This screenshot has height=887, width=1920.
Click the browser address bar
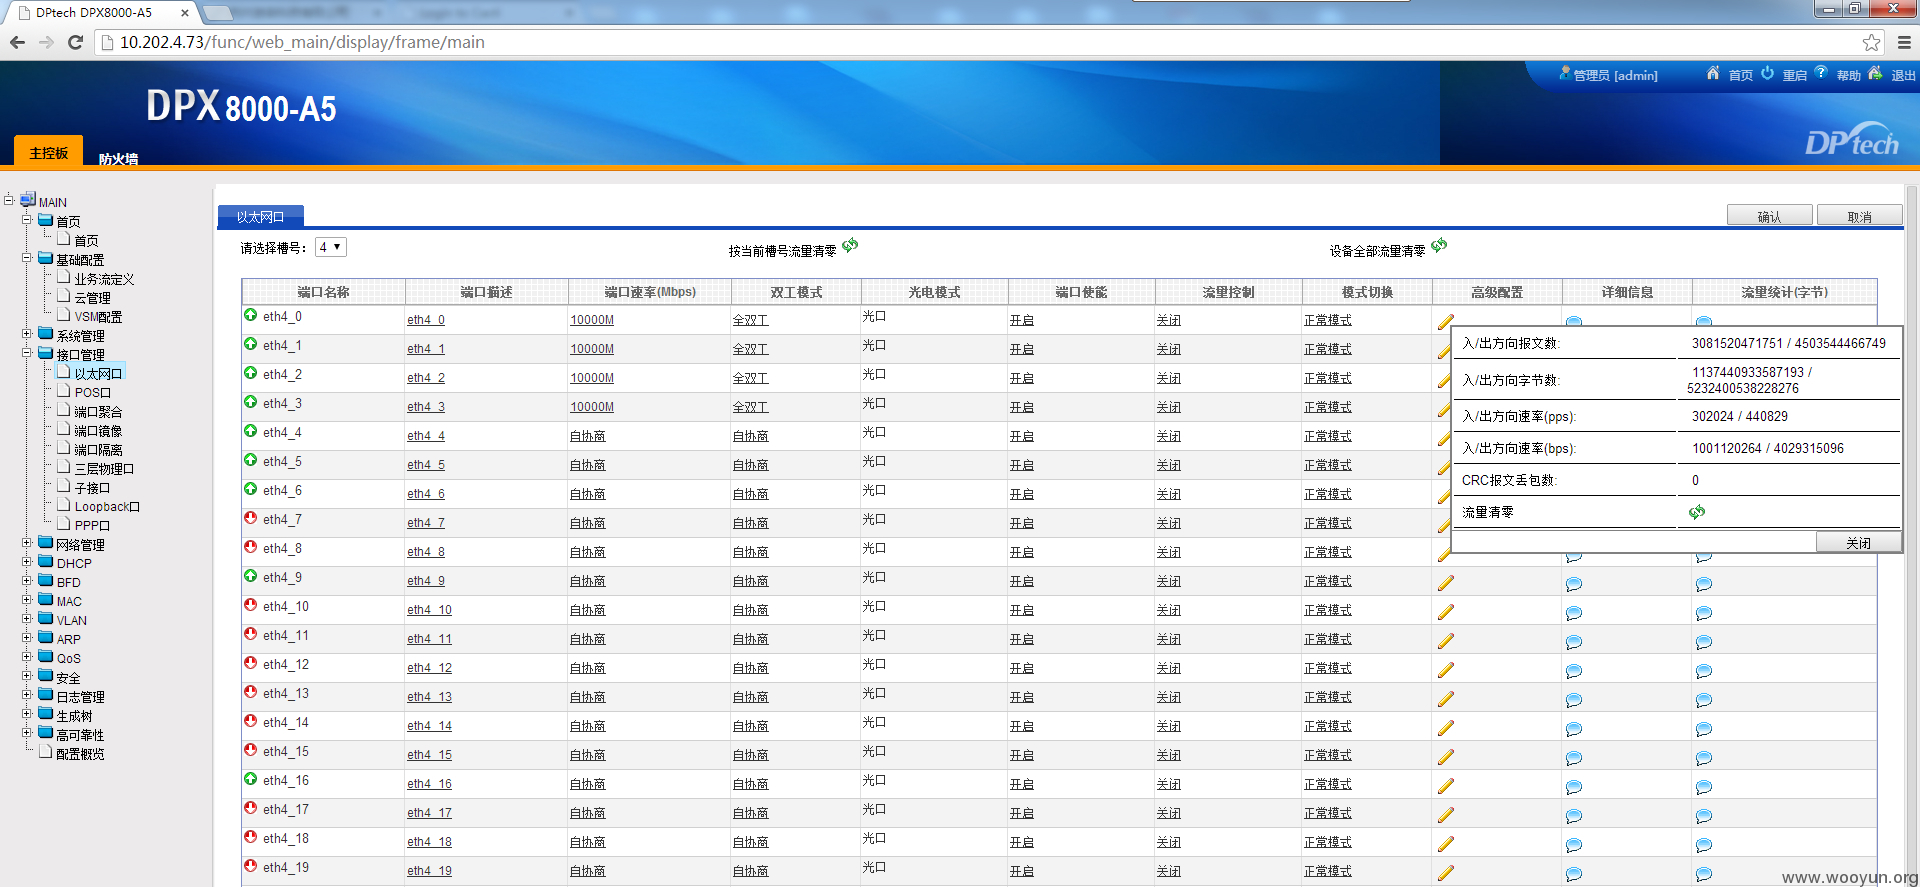(980, 42)
